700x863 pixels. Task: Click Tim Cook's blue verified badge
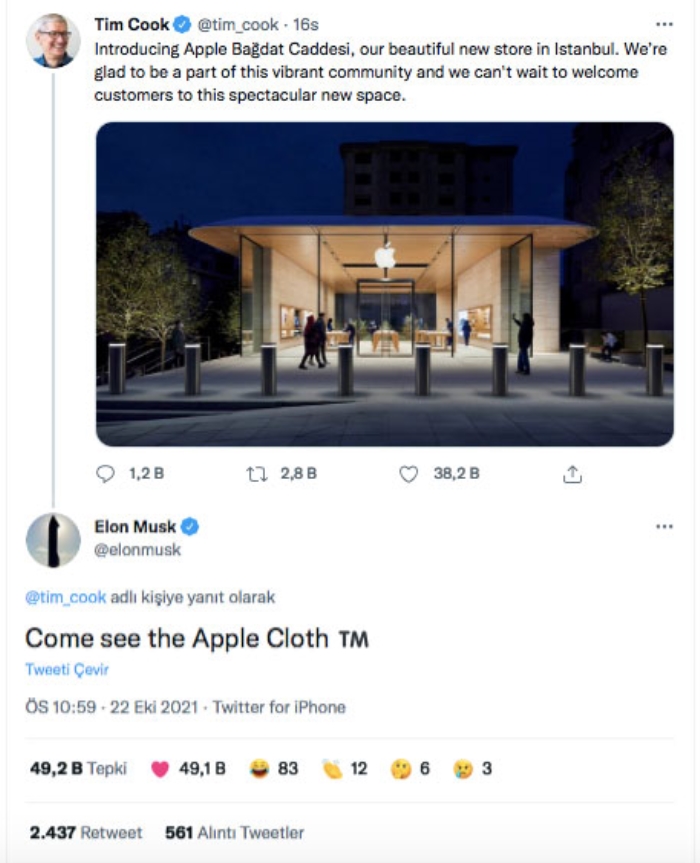pyautogui.click(x=182, y=25)
